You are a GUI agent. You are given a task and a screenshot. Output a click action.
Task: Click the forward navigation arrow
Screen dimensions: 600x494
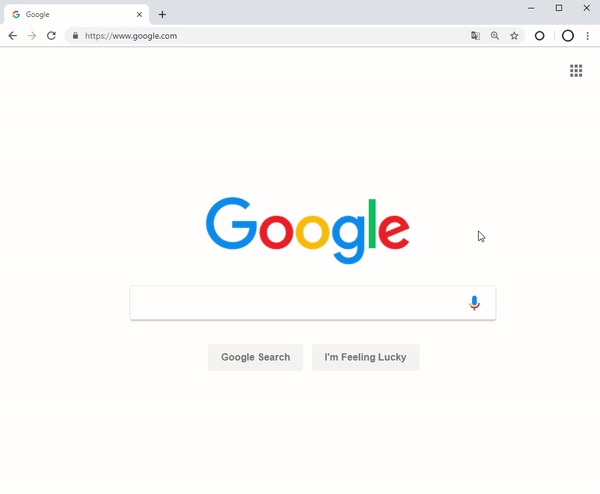click(x=32, y=36)
